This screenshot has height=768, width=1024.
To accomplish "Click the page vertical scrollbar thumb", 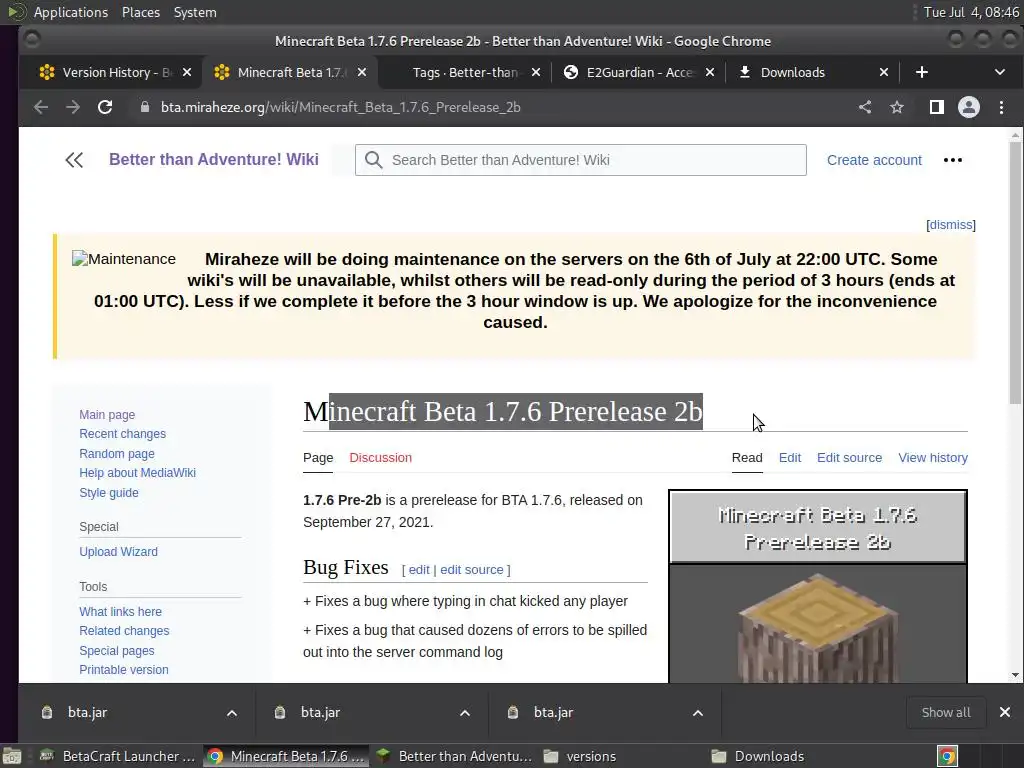I will [1014, 271].
